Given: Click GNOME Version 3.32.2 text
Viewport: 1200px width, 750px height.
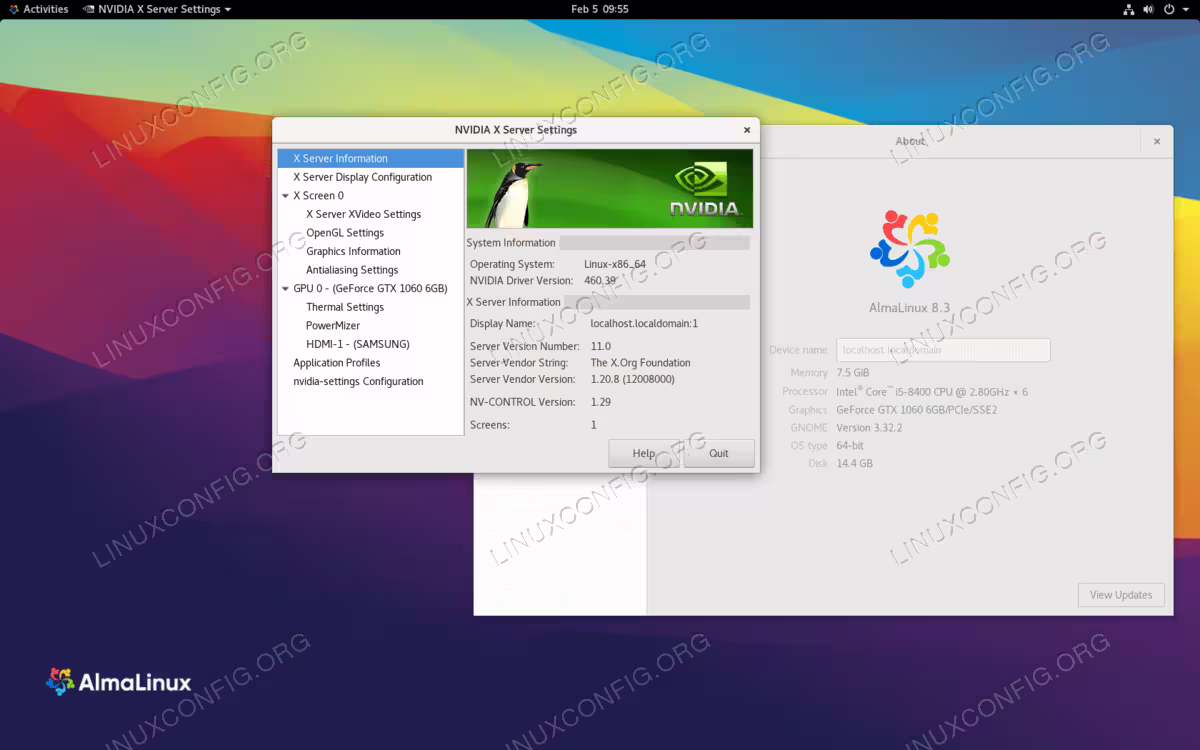Looking at the screenshot, I should coord(869,428).
